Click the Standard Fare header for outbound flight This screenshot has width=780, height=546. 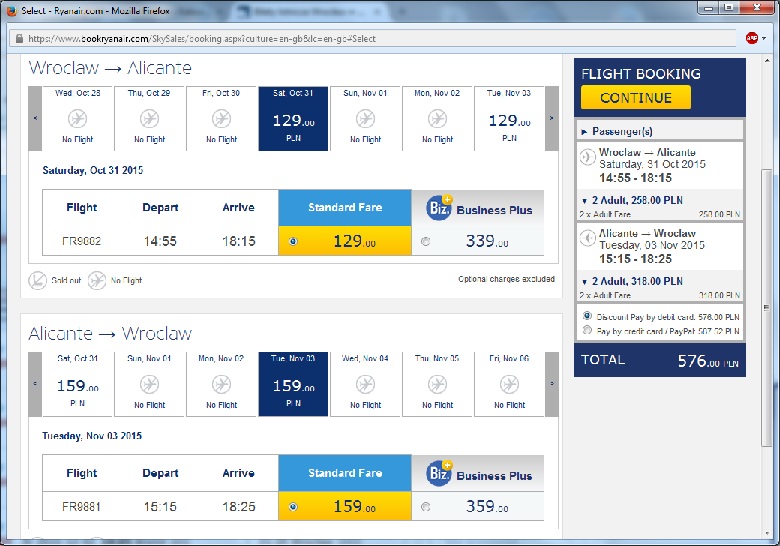pos(345,208)
